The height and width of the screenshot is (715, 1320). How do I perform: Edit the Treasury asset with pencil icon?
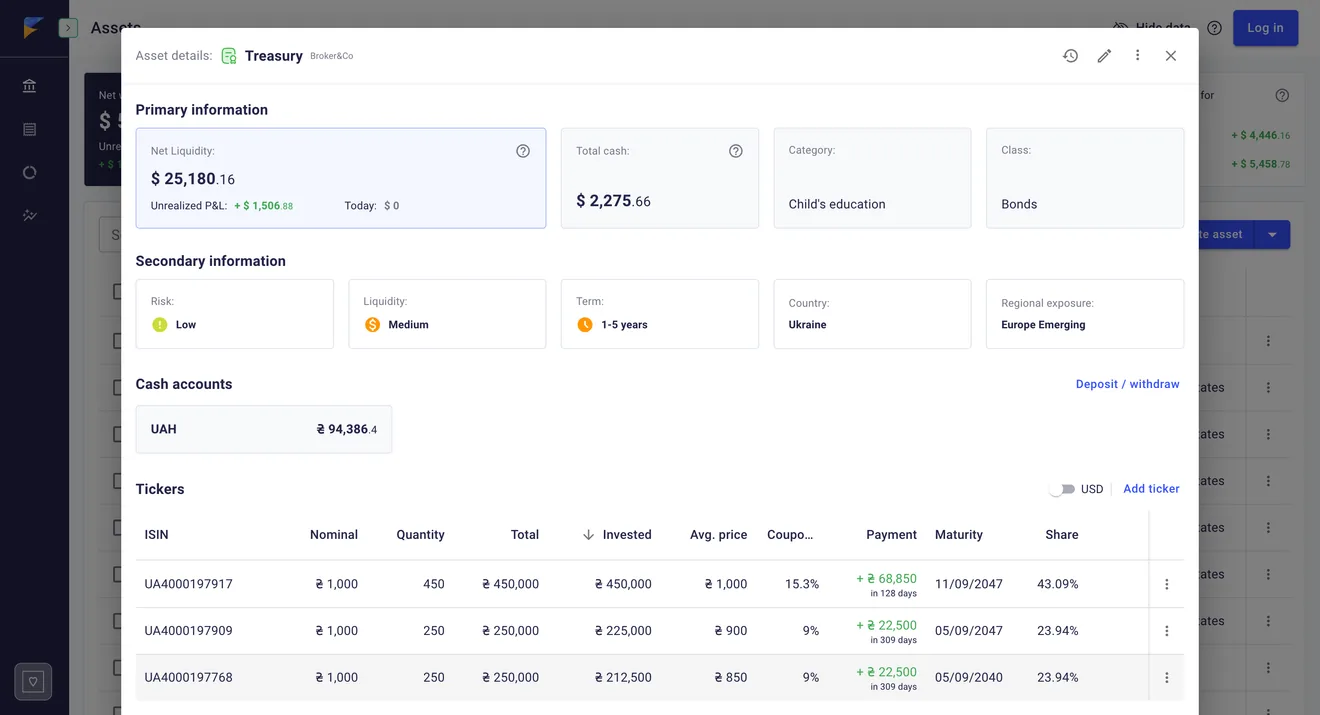point(1104,56)
